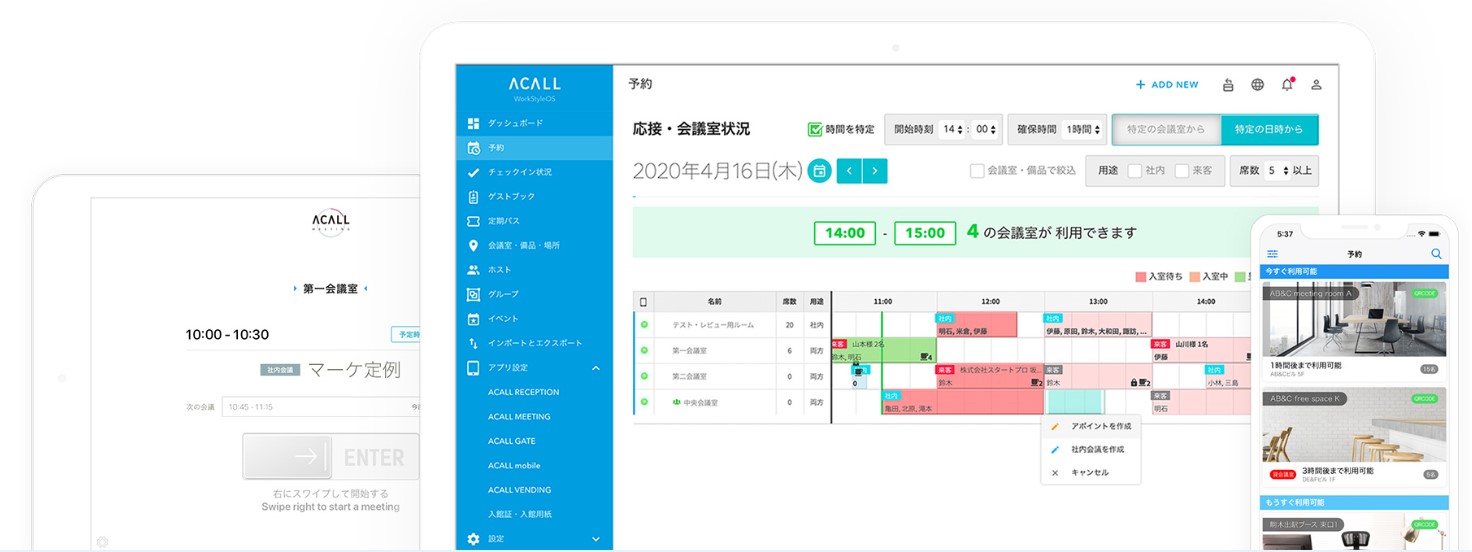
Task: Tap filter icon in phone app header
Action: tap(1273, 254)
